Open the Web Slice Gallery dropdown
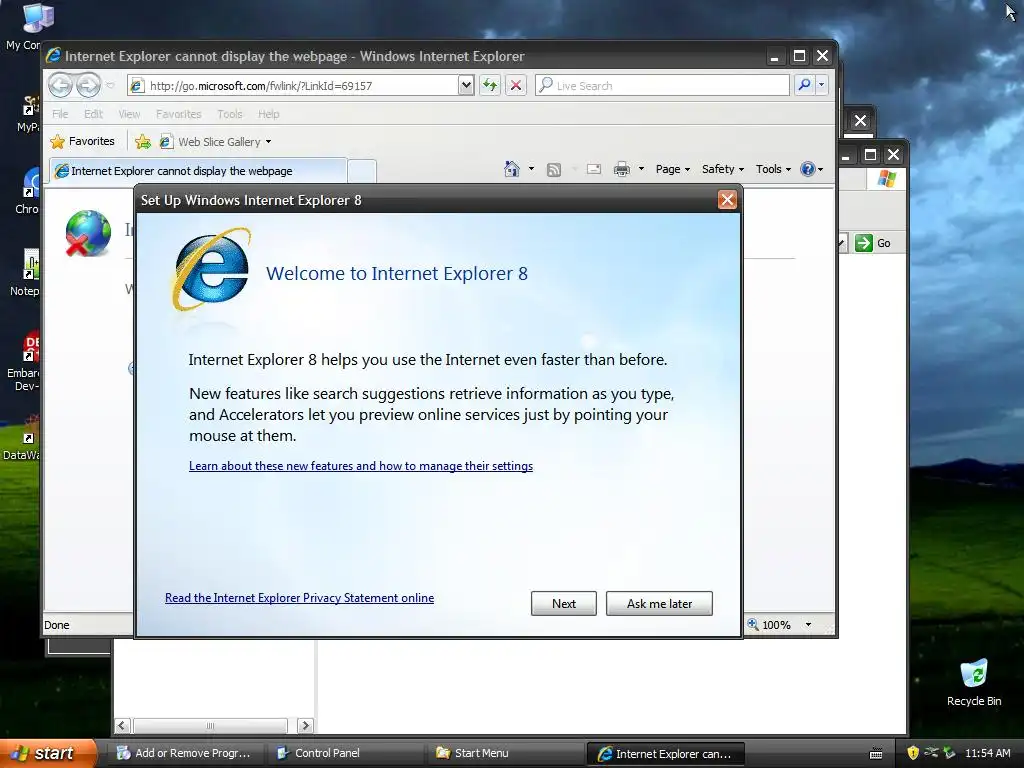The width and height of the screenshot is (1024, 768). tap(216, 142)
